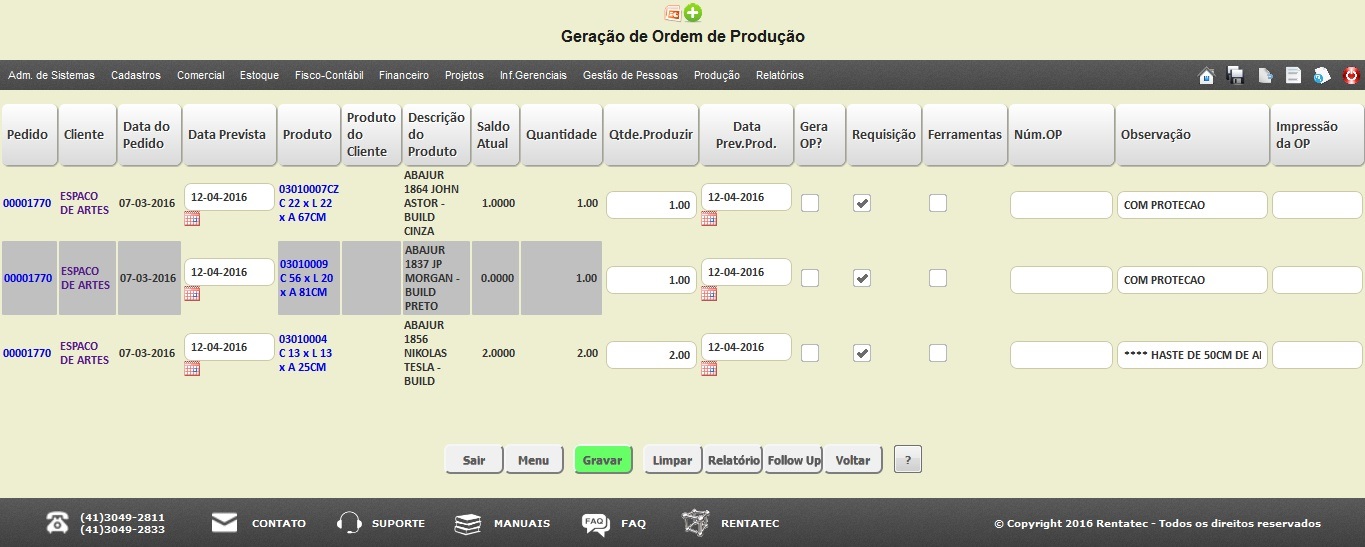Click the Pedido column header
The image size is (1365, 547).
point(28,135)
